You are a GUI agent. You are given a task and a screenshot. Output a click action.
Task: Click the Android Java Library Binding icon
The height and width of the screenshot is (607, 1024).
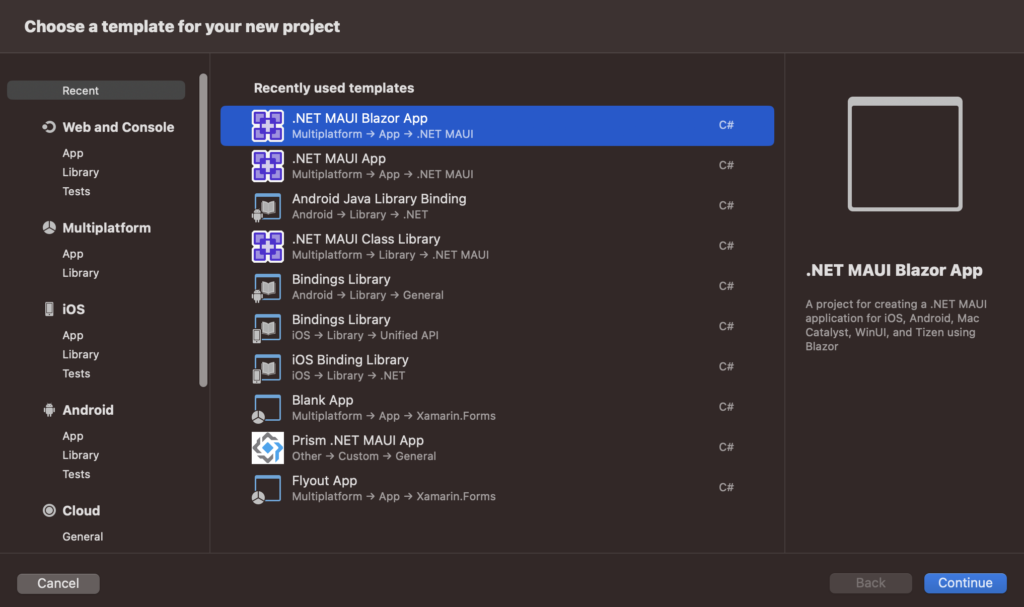267,206
